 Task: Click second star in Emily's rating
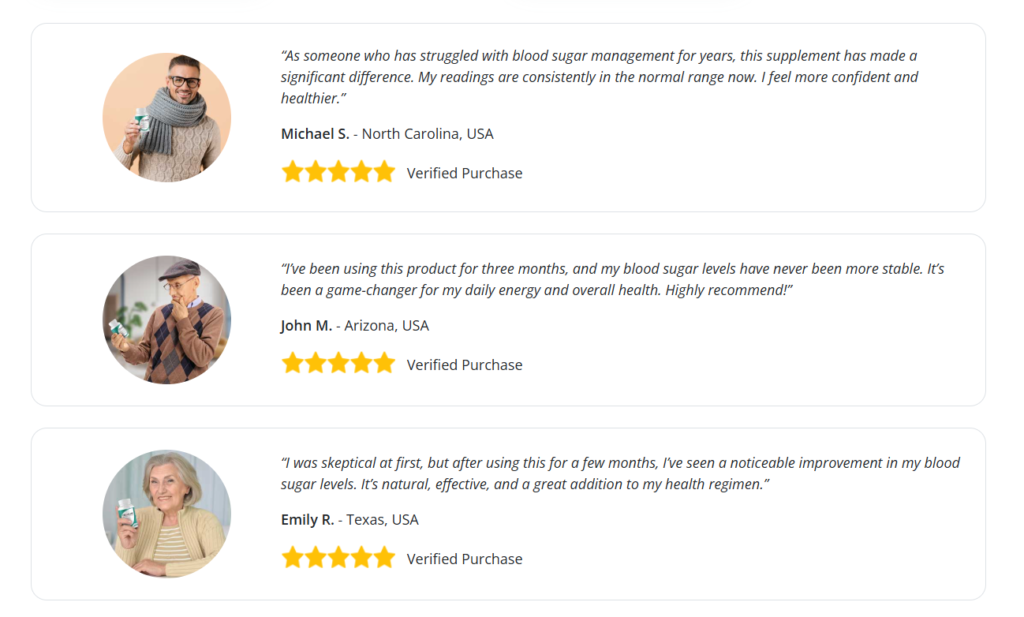315,558
